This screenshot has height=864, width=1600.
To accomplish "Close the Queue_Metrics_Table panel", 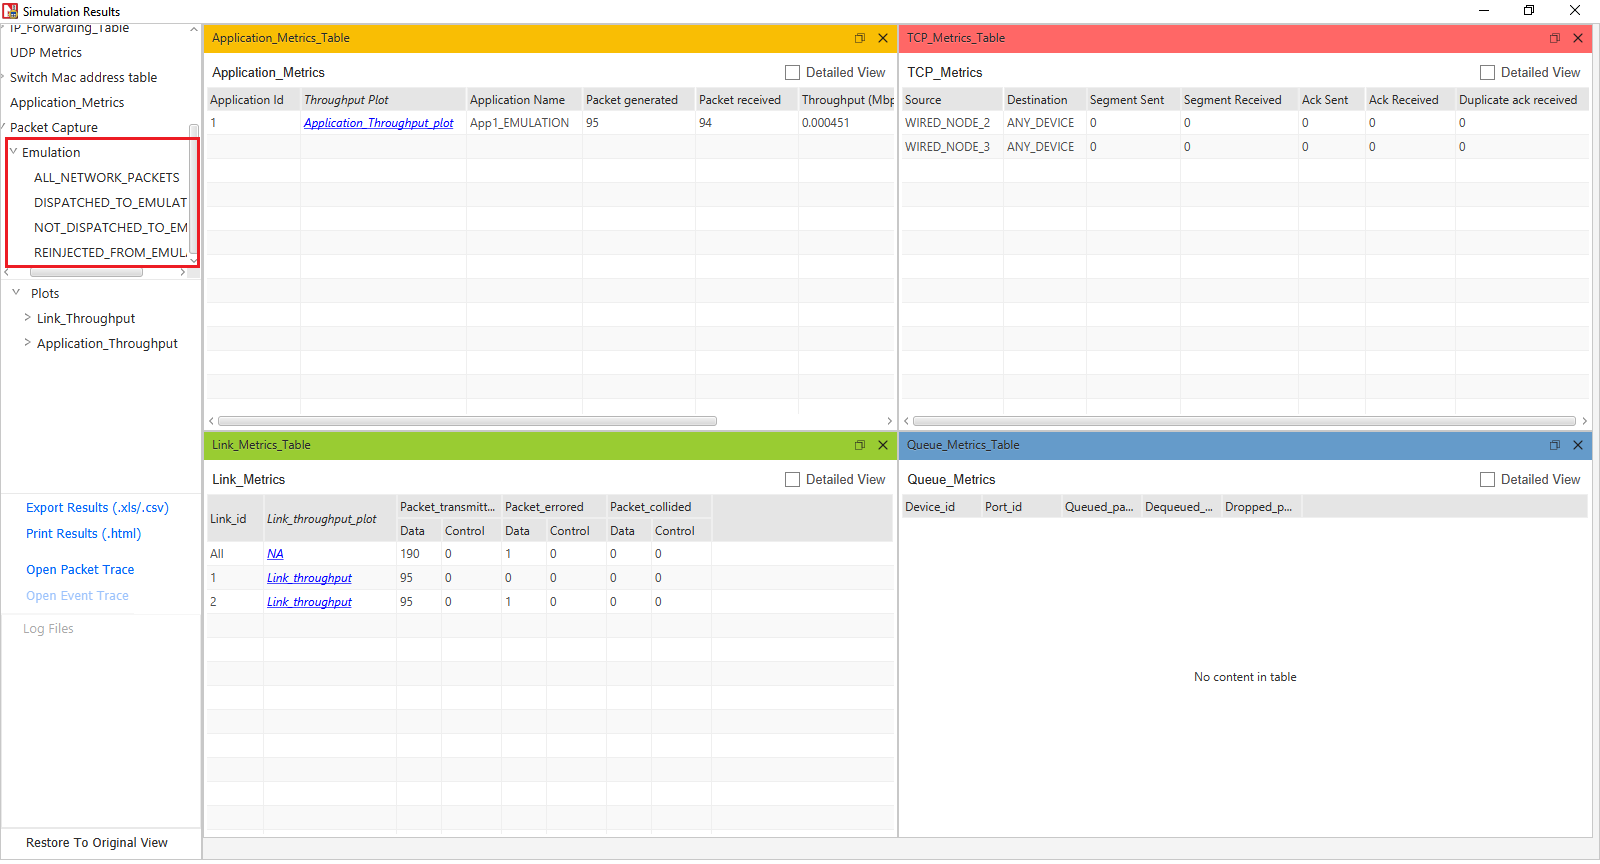I will point(1578,445).
